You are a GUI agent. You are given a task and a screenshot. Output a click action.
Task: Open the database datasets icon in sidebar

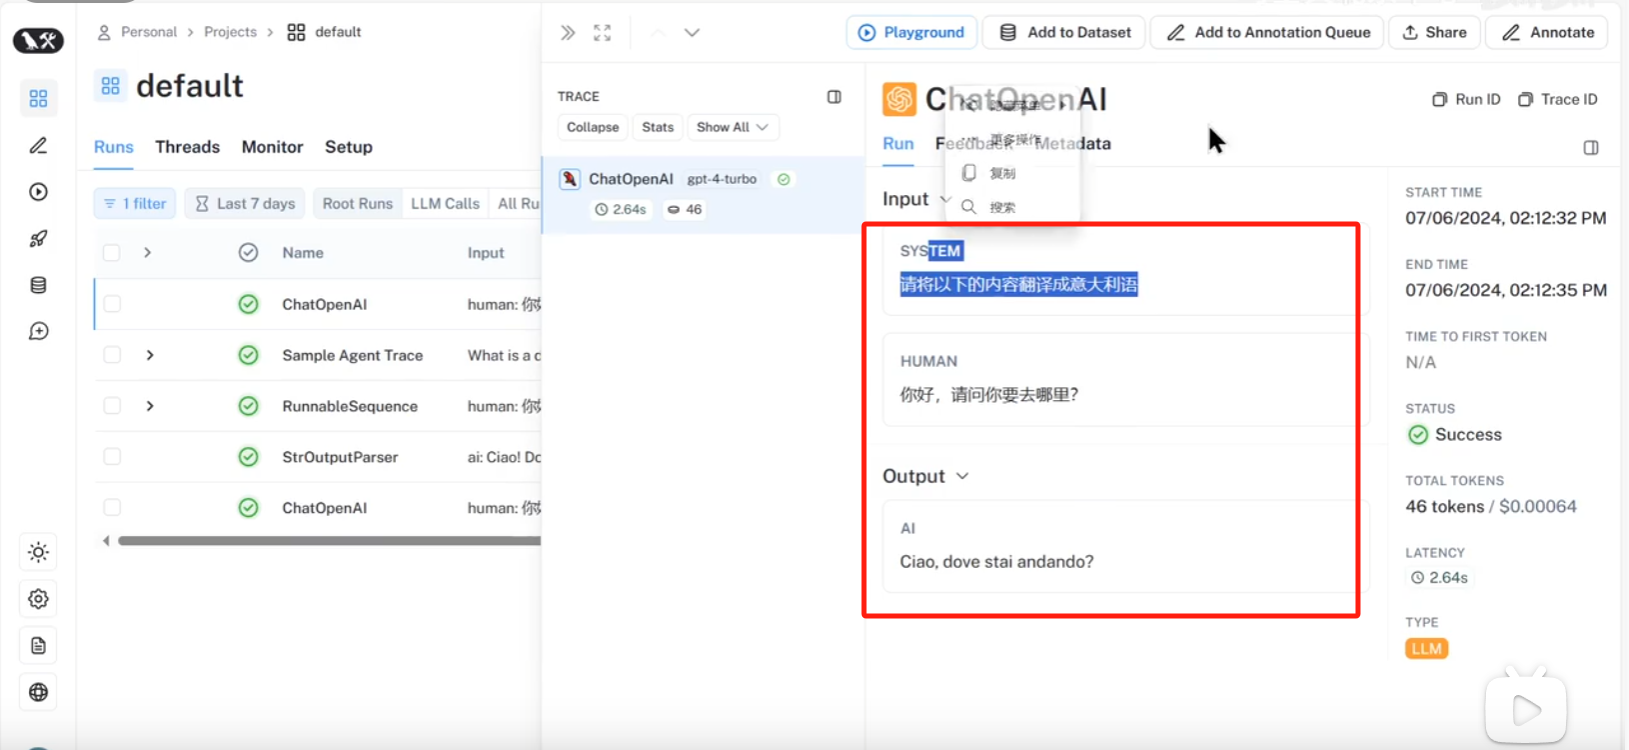(38, 285)
